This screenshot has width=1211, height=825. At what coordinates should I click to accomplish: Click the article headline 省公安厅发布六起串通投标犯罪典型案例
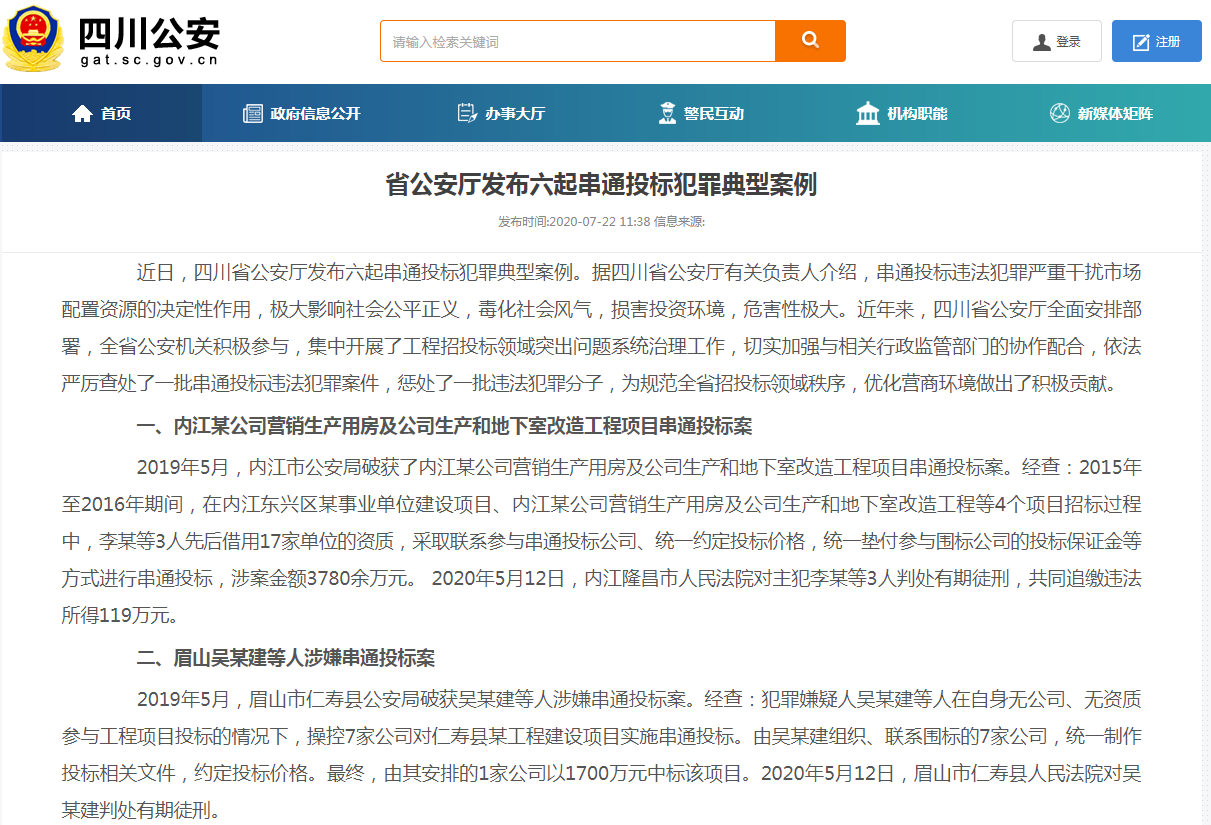[x=602, y=185]
